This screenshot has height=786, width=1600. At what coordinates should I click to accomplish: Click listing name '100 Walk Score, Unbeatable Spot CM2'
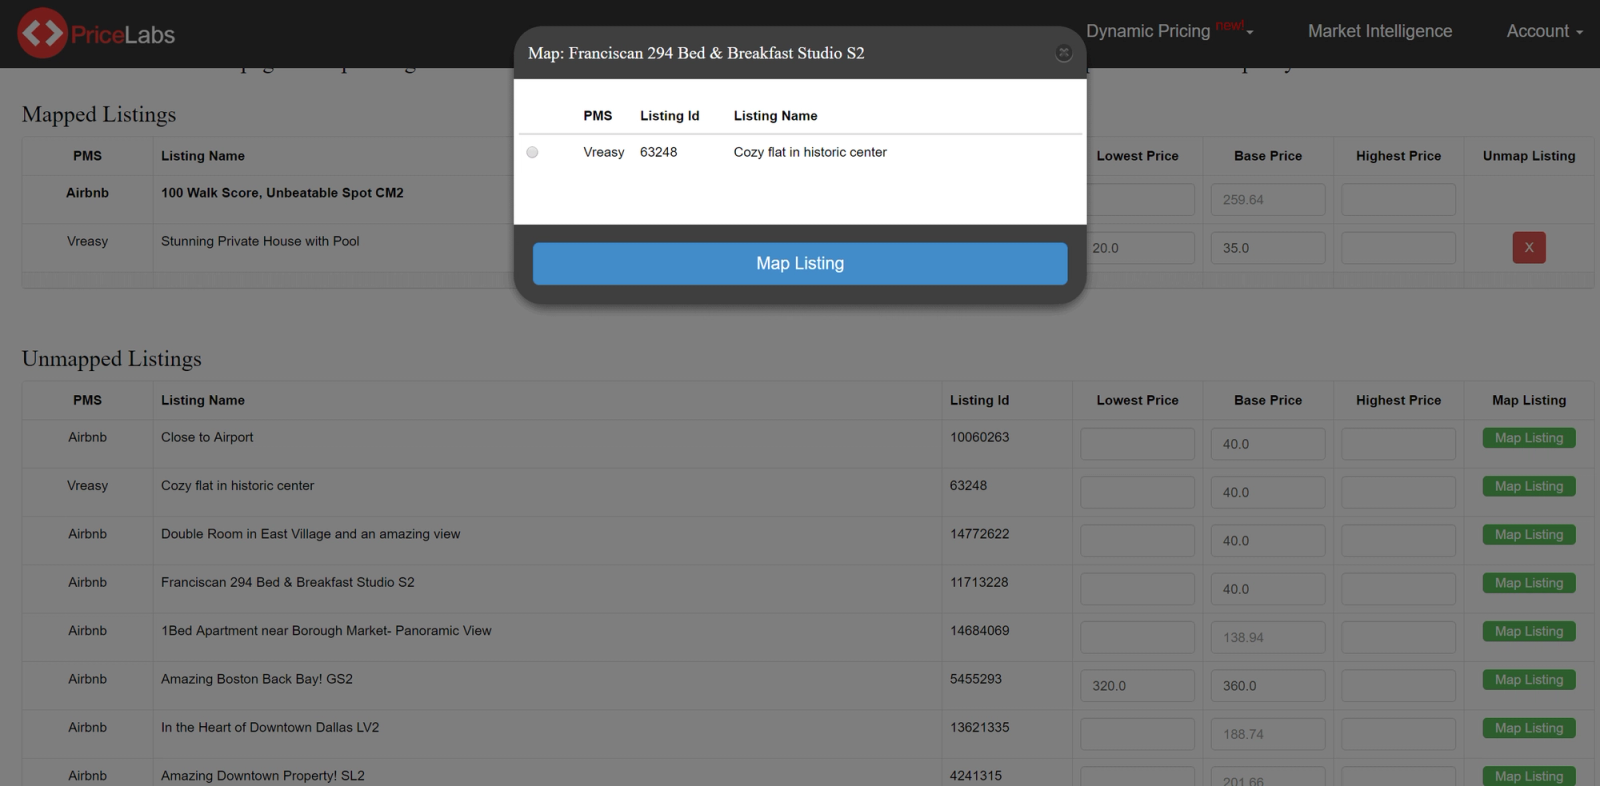[x=282, y=193]
